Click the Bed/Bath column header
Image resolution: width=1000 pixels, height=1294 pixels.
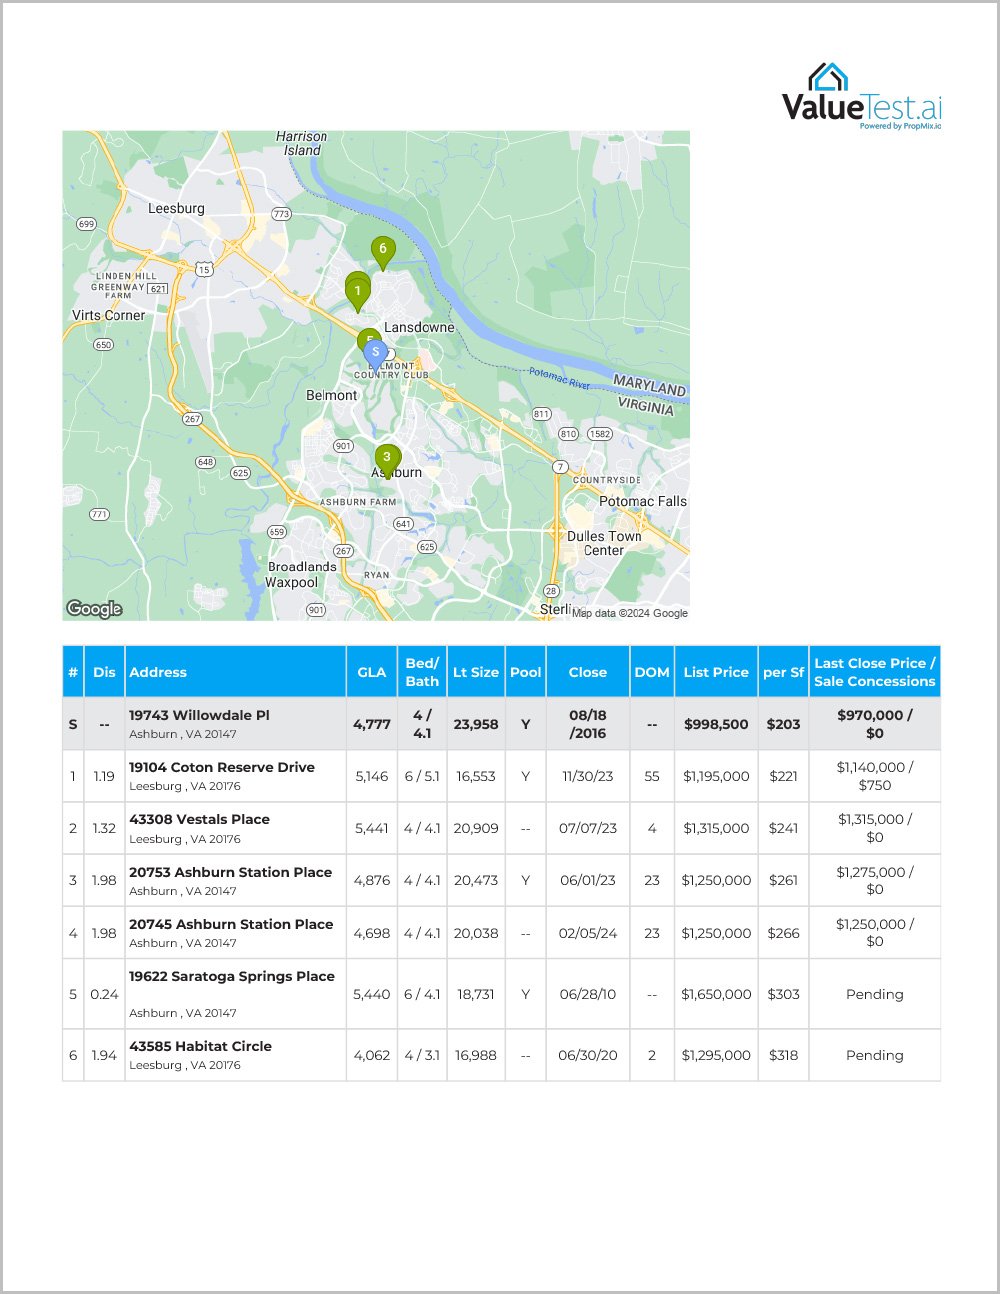point(422,672)
